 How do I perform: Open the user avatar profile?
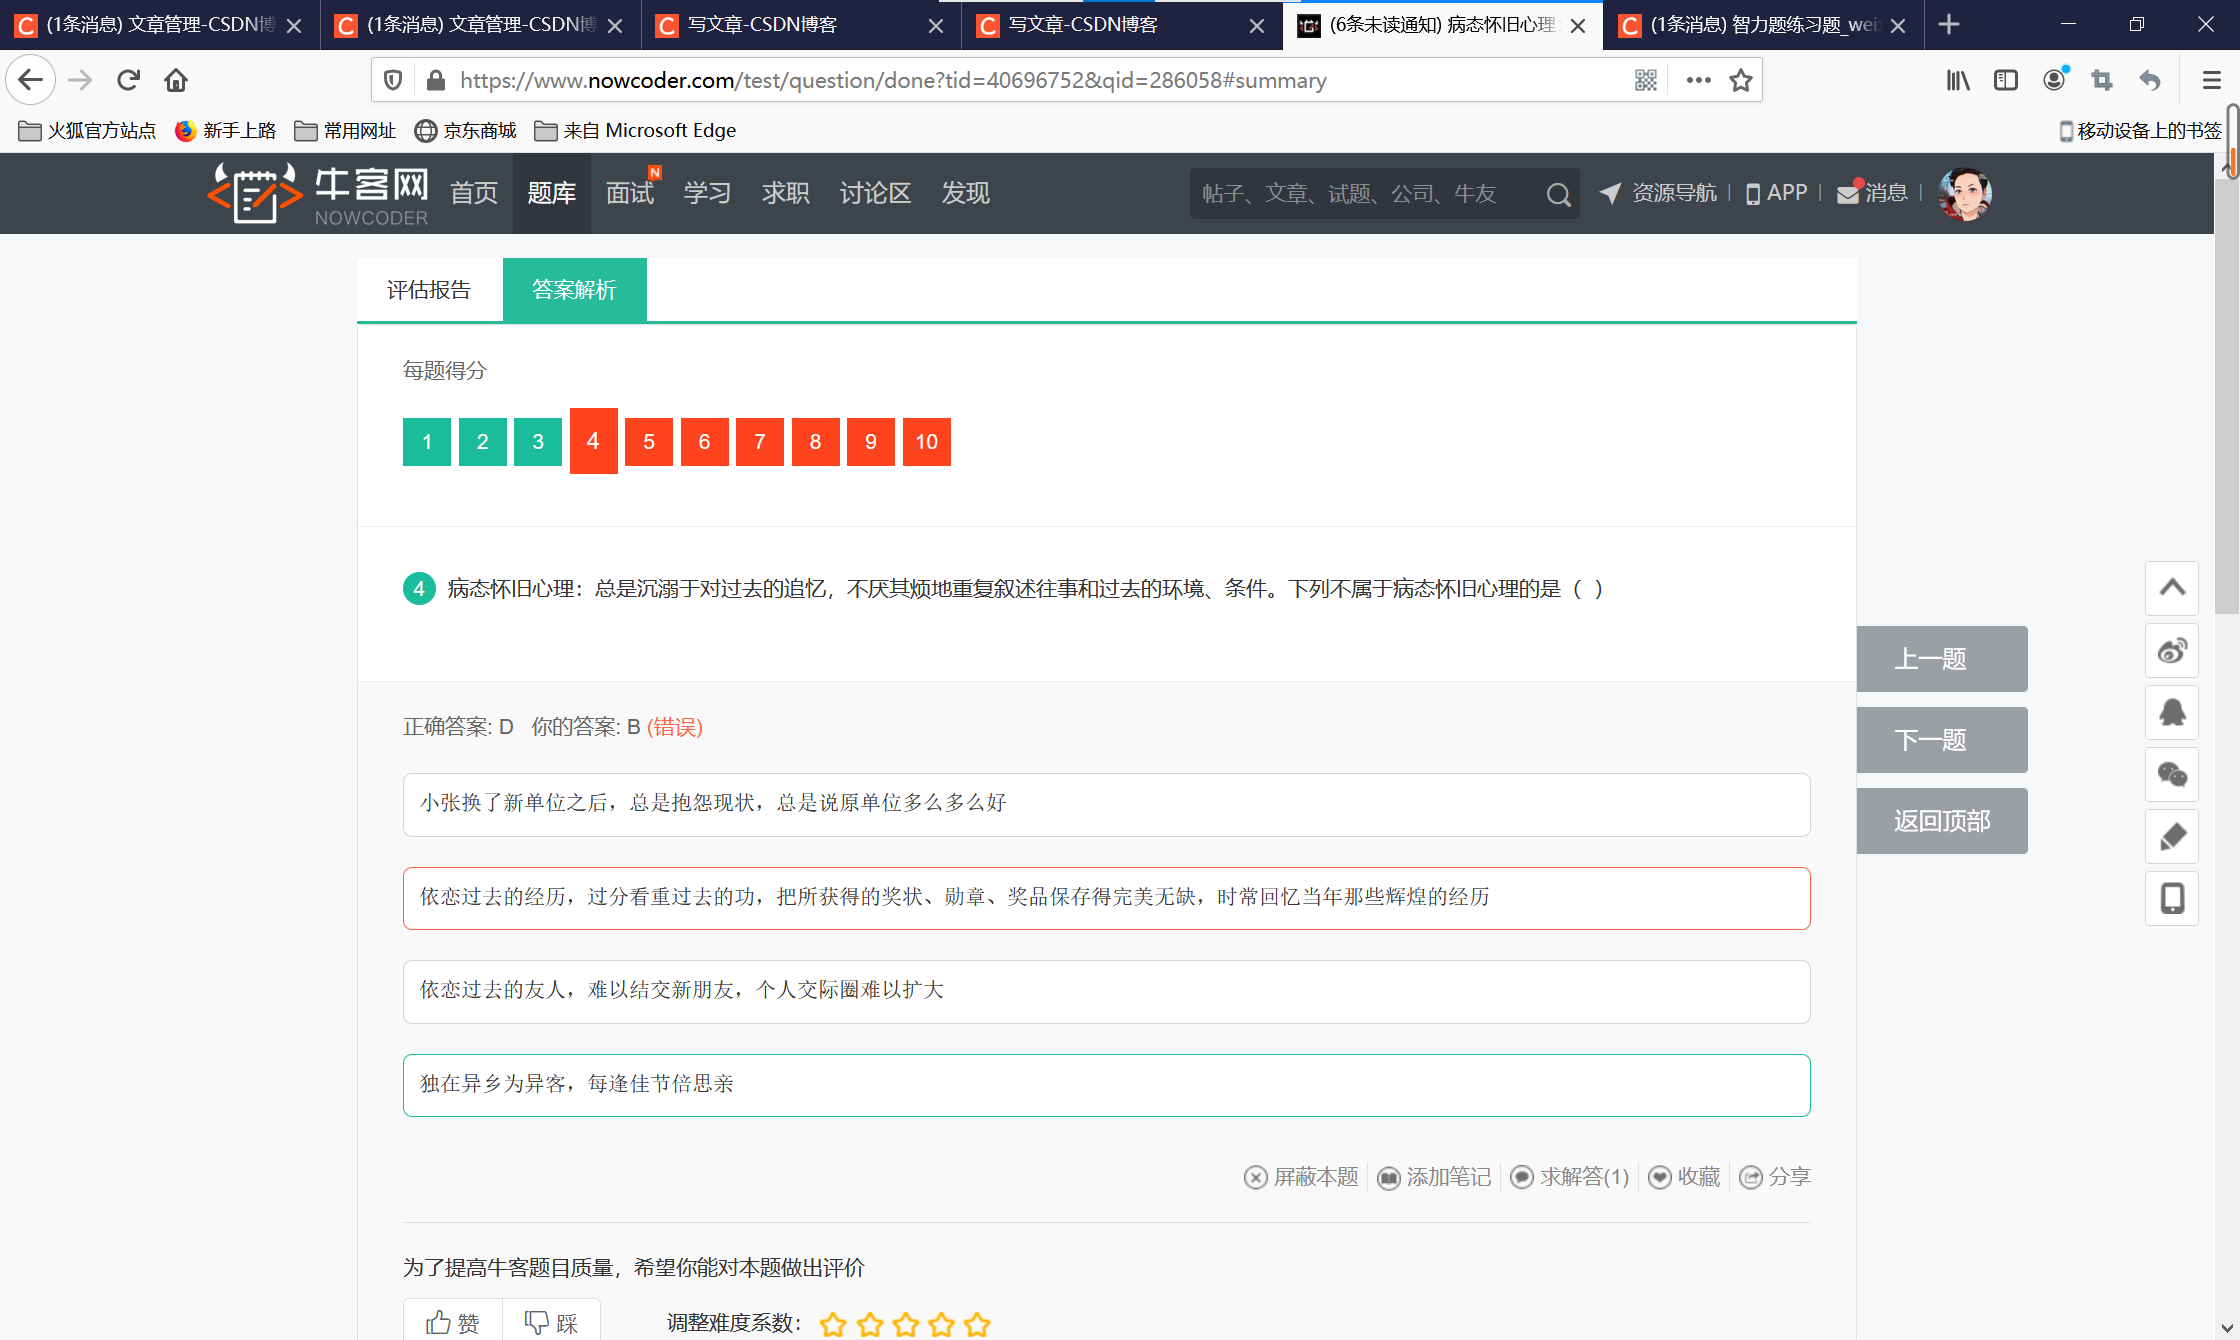pyautogui.click(x=1965, y=193)
